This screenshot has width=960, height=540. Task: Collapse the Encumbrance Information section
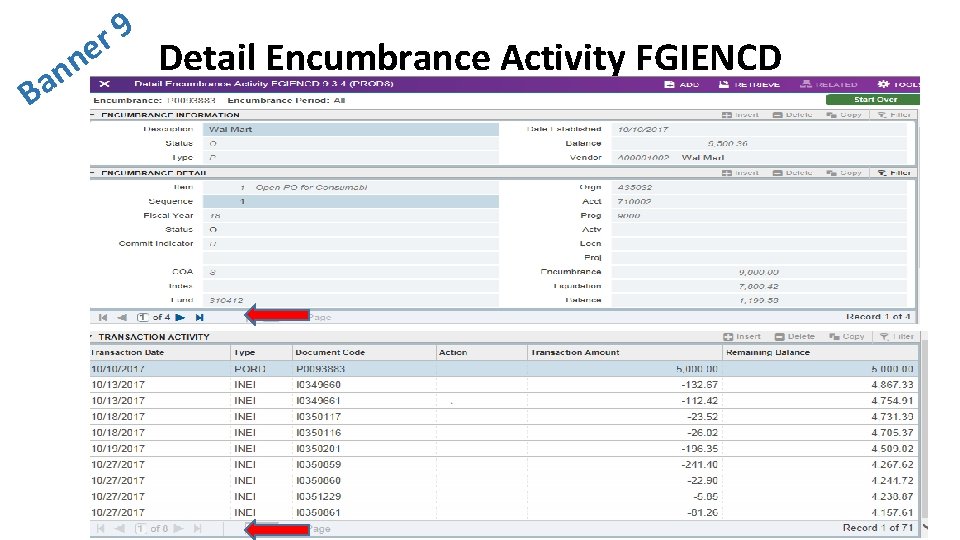[93, 115]
